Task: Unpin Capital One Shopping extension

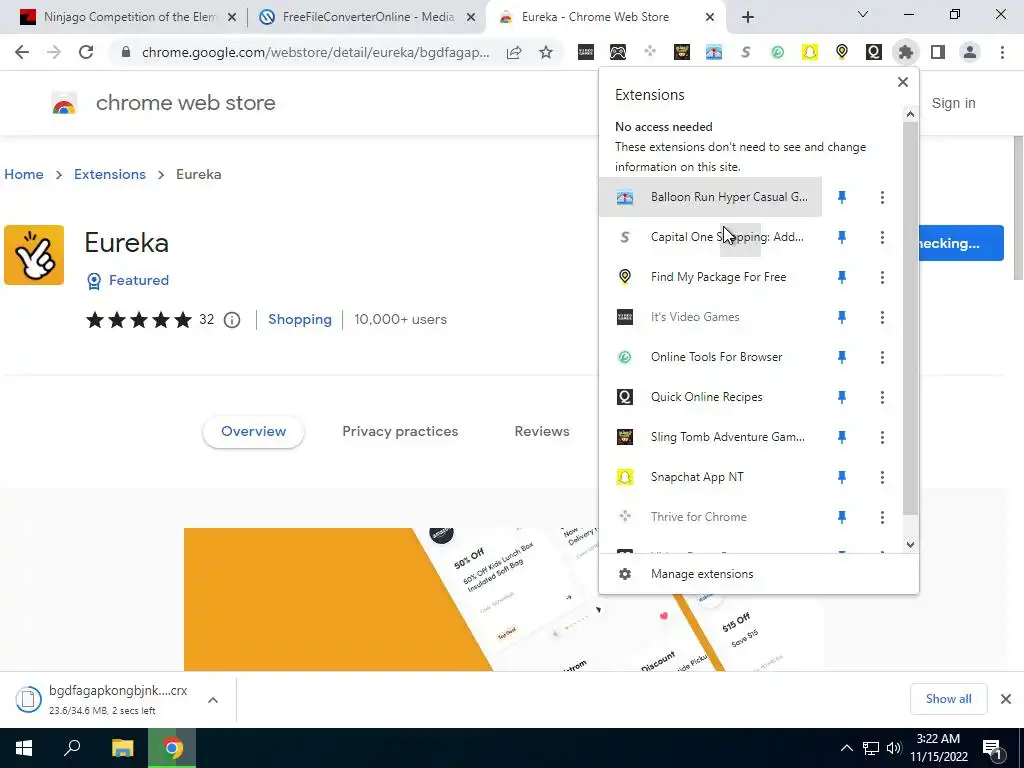Action: (x=842, y=237)
